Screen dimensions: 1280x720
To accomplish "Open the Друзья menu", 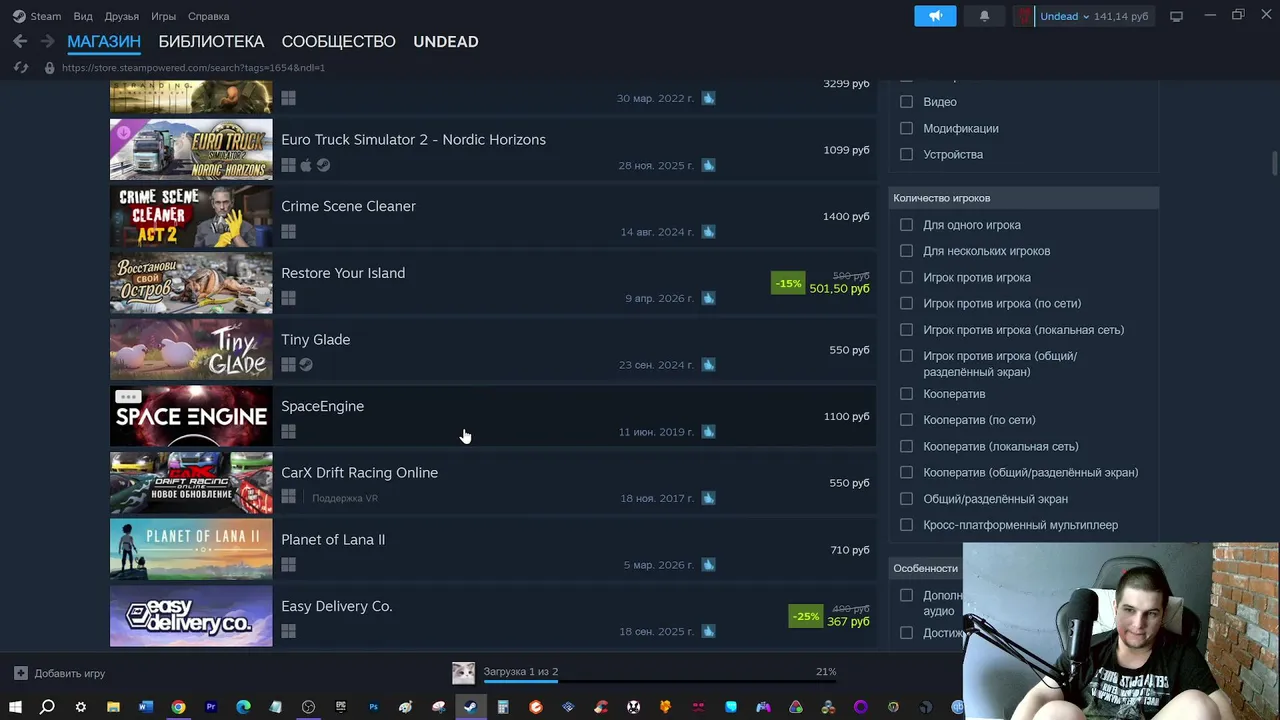I will pos(122,16).
